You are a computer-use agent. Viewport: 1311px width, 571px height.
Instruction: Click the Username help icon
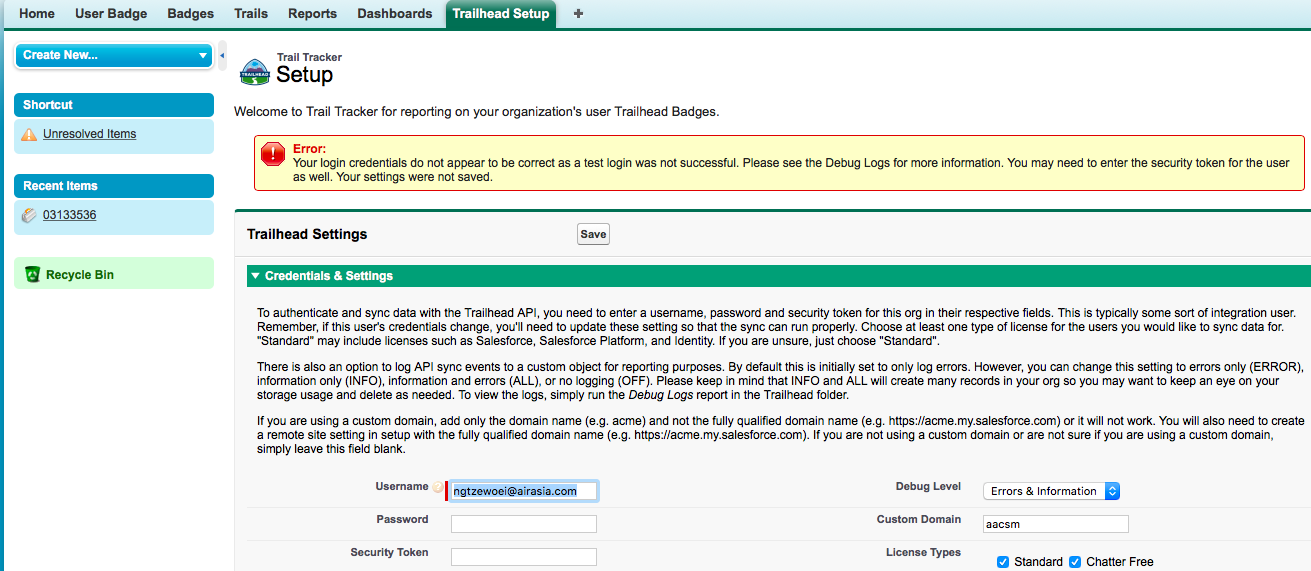438,487
